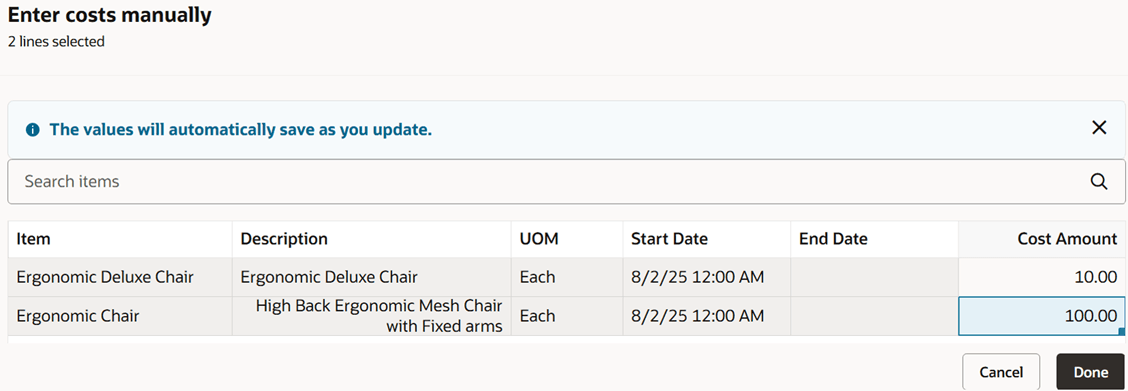Click the High Back Ergonomic Mesh Chair description
The image size is (1128, 391).
pos(378,316)
